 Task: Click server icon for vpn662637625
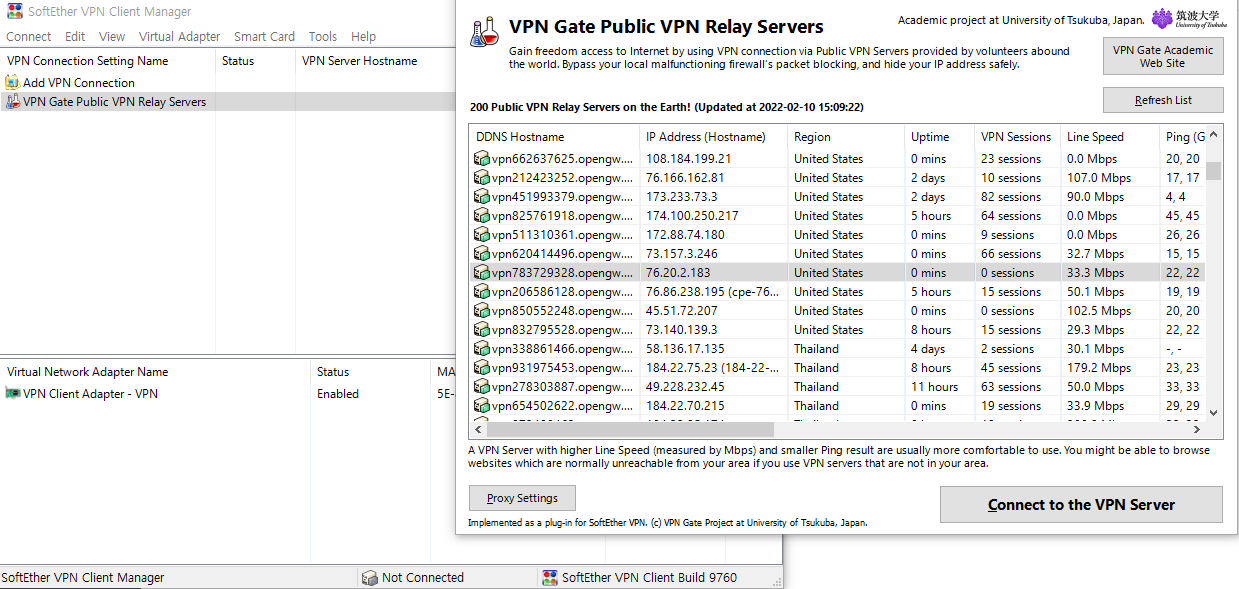pyautogui.click(x=482, y=159)
